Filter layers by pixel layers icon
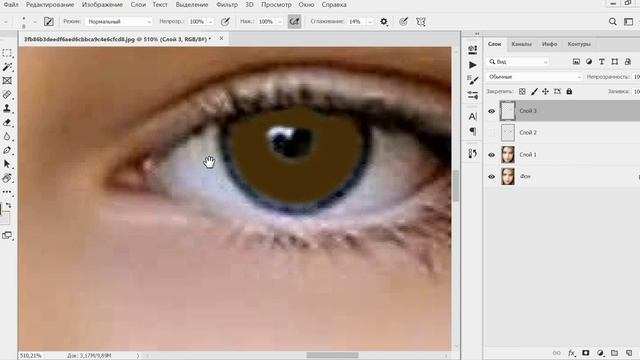640x360 pixels. pos(576,62)
